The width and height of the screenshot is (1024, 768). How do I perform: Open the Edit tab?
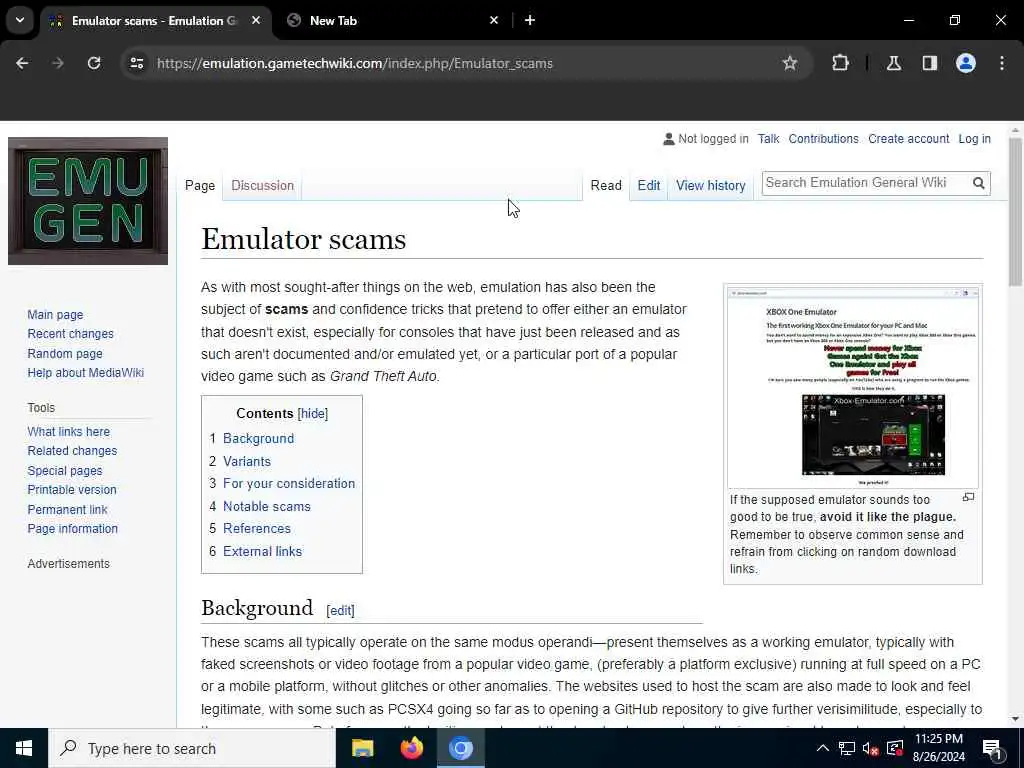[x=648, y=185]
